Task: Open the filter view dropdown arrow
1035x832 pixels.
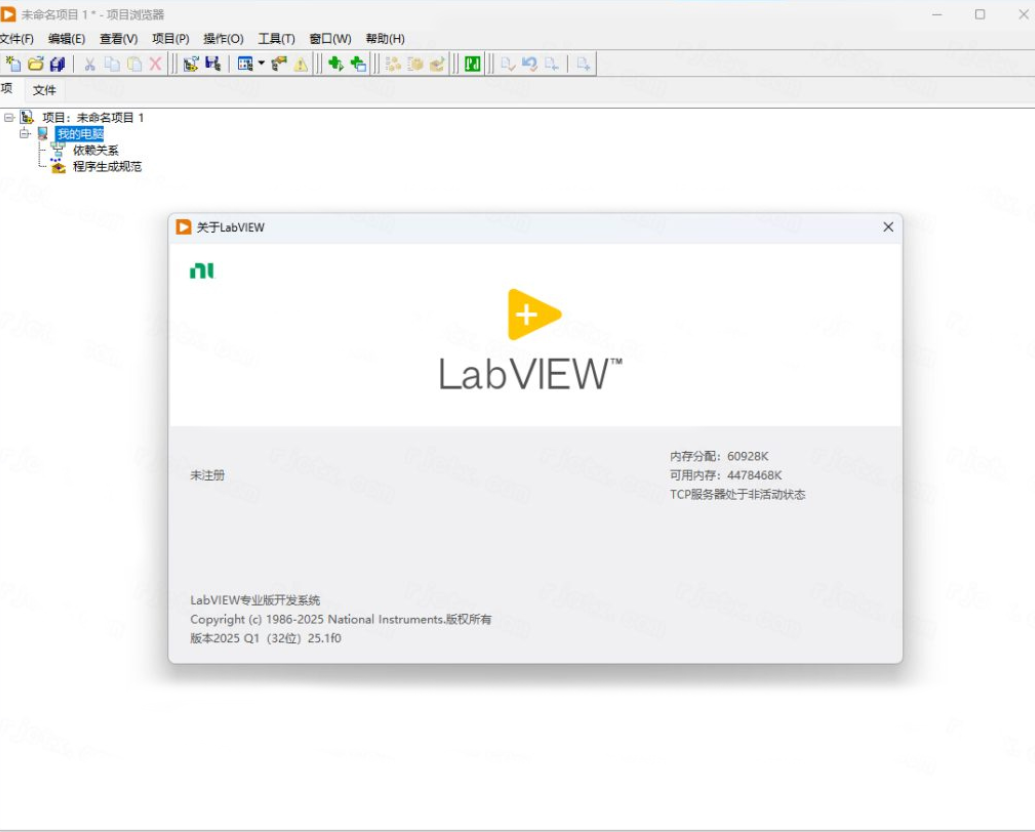Action: pos(261,64)
